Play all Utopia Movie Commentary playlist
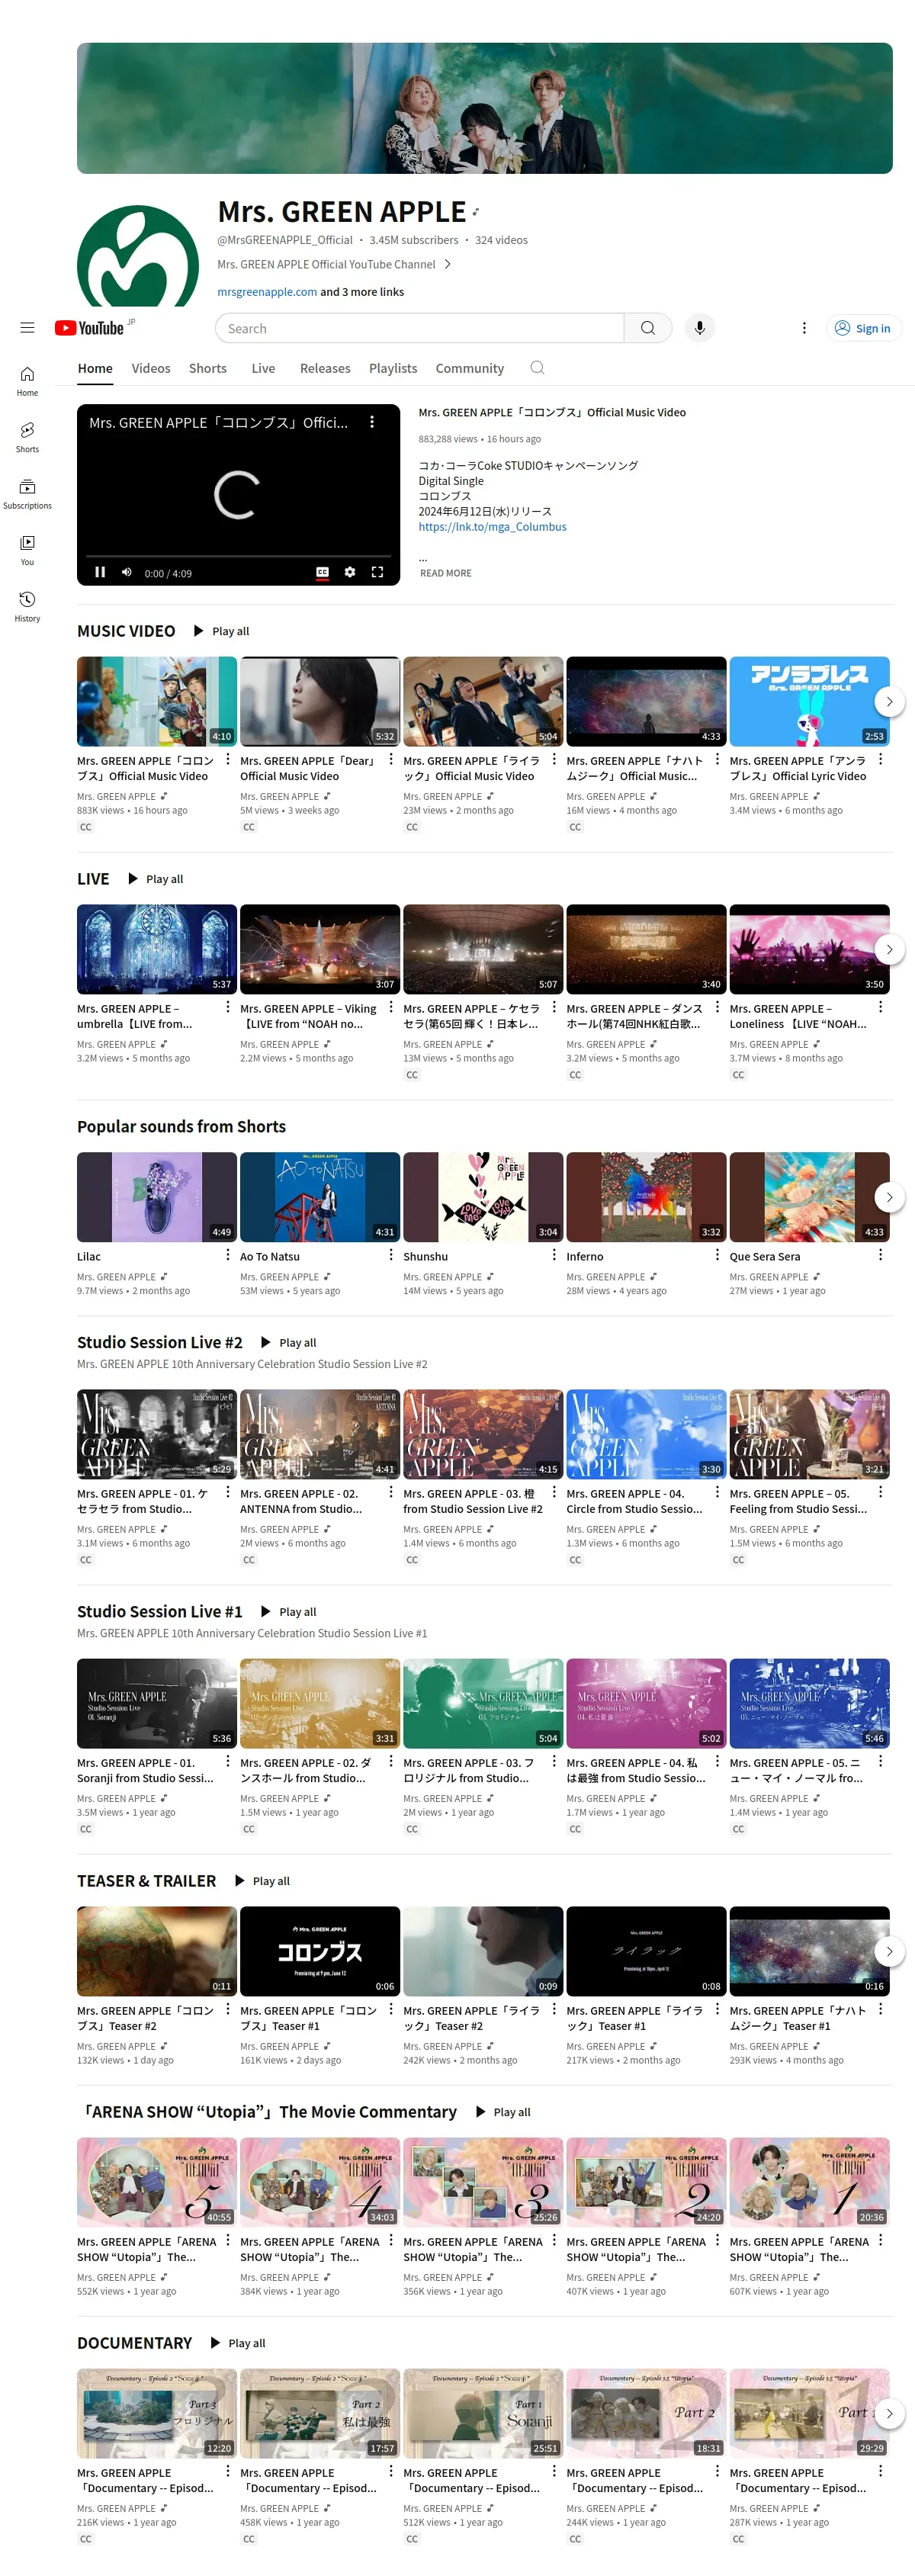 click(x=503, y=2112)
